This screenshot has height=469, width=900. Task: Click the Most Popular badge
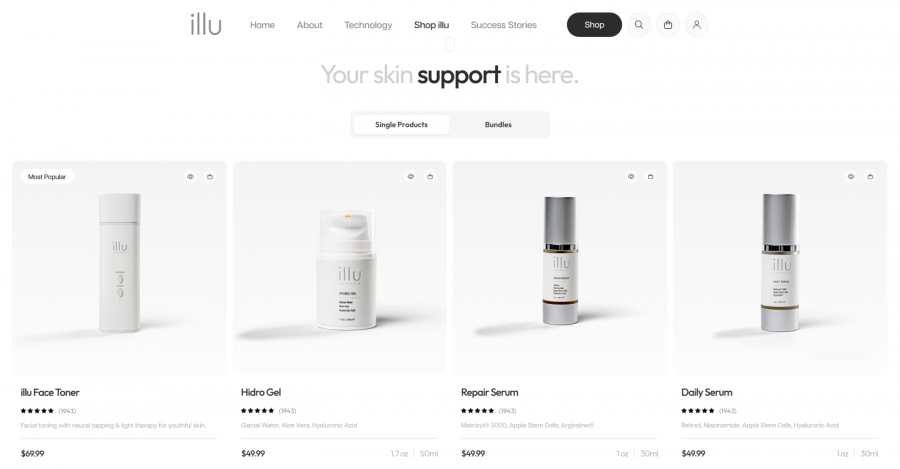[x=47, y=177]
